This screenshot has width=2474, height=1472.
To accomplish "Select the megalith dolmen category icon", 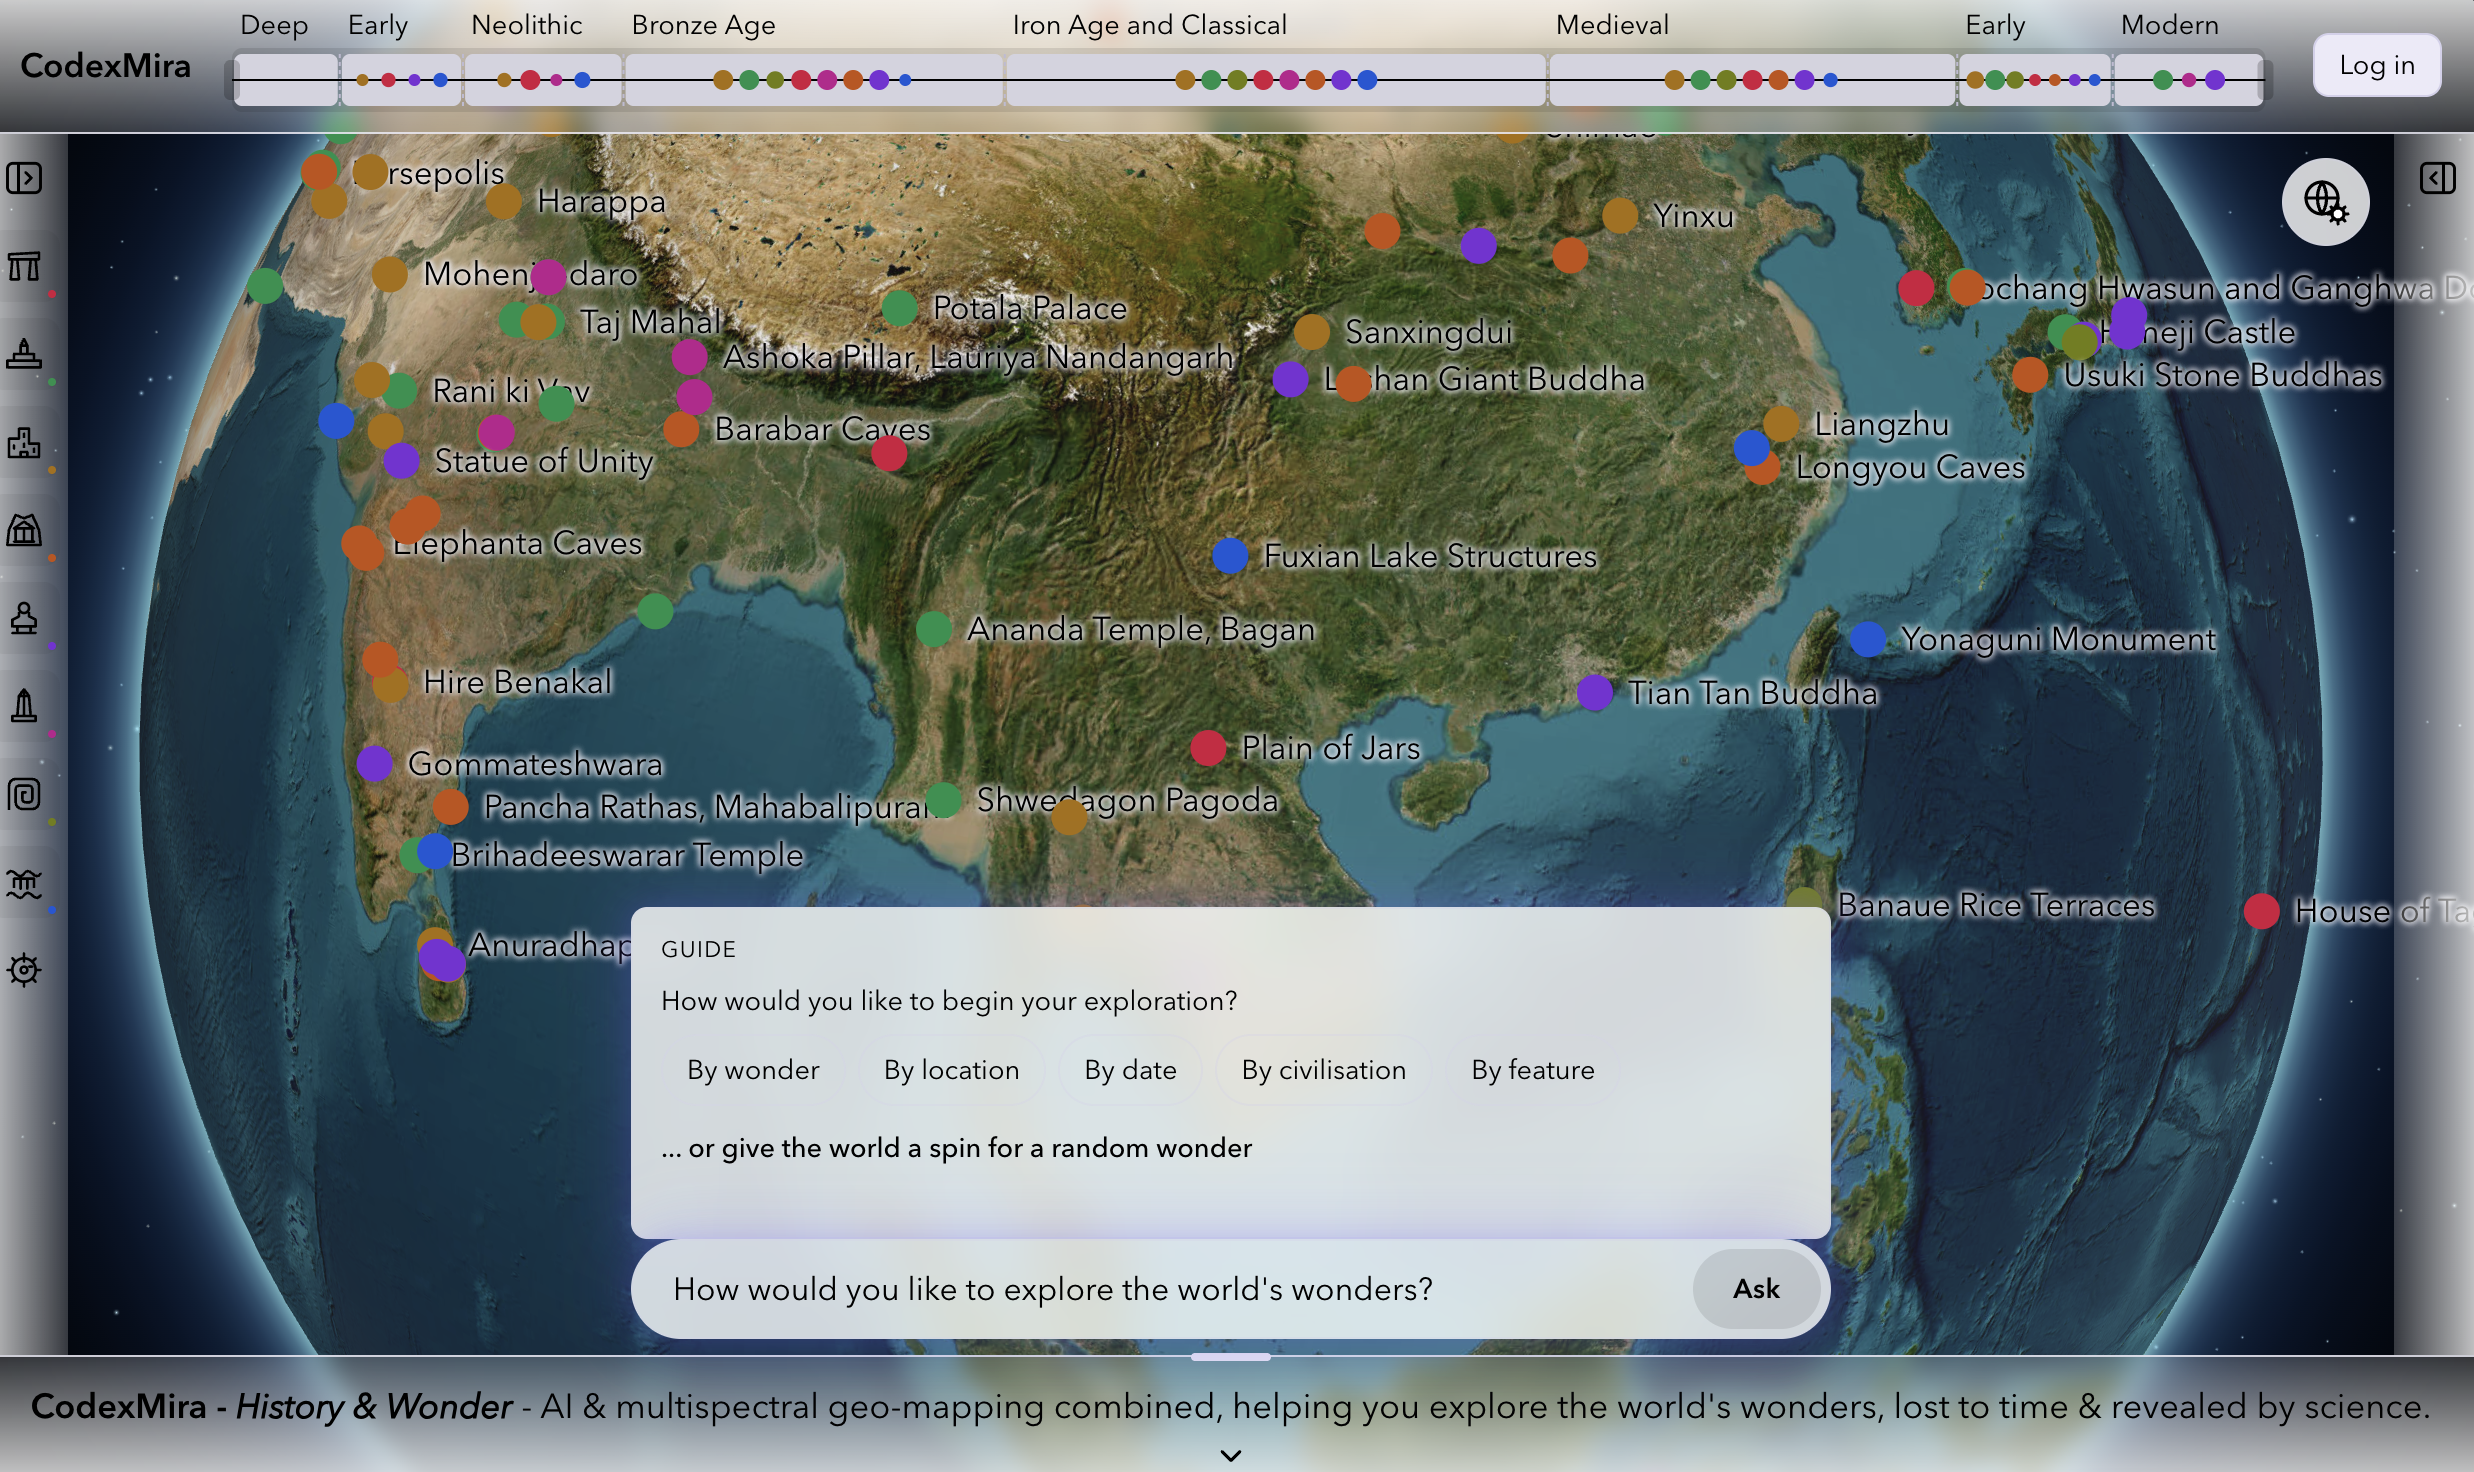I will (24, 266).
